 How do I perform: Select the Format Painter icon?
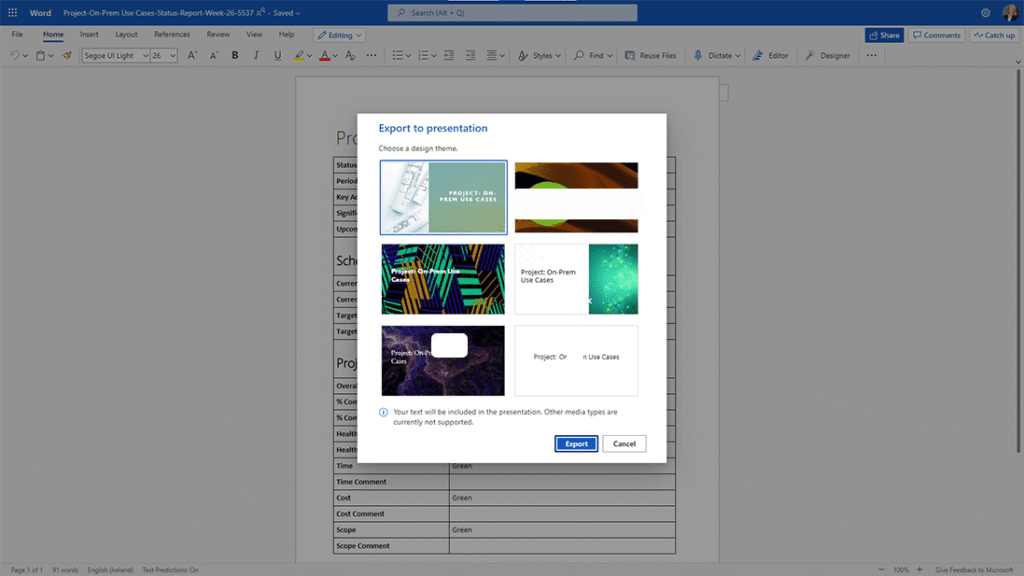point(67,56)
